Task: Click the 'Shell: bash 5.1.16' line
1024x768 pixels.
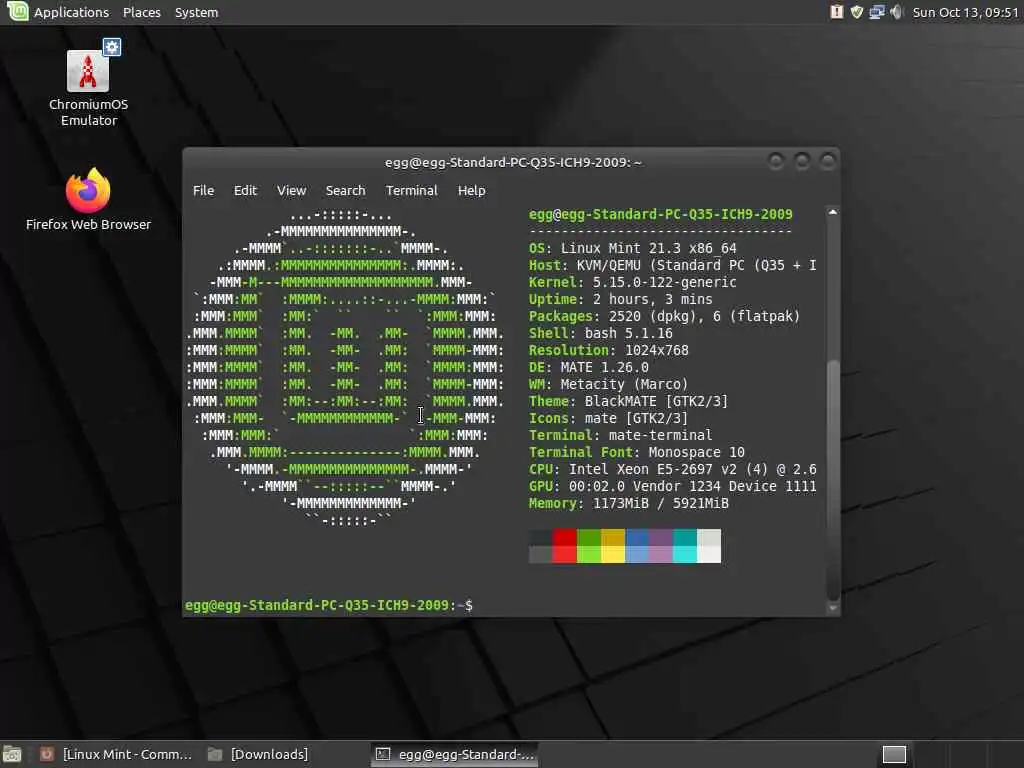Action: [600, 333]
